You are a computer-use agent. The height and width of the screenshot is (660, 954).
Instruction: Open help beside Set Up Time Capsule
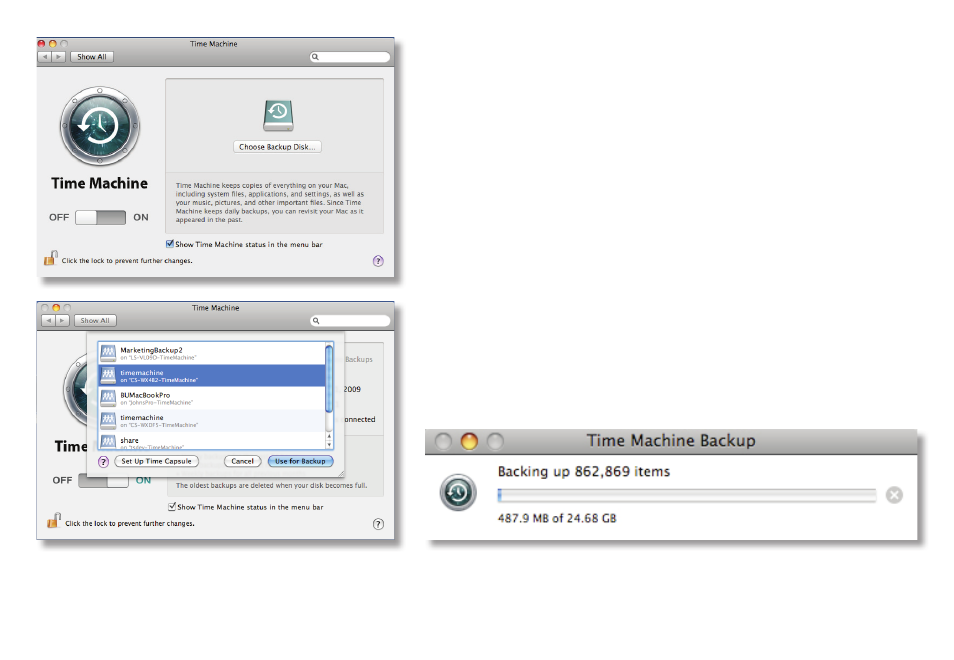(103, 462)
